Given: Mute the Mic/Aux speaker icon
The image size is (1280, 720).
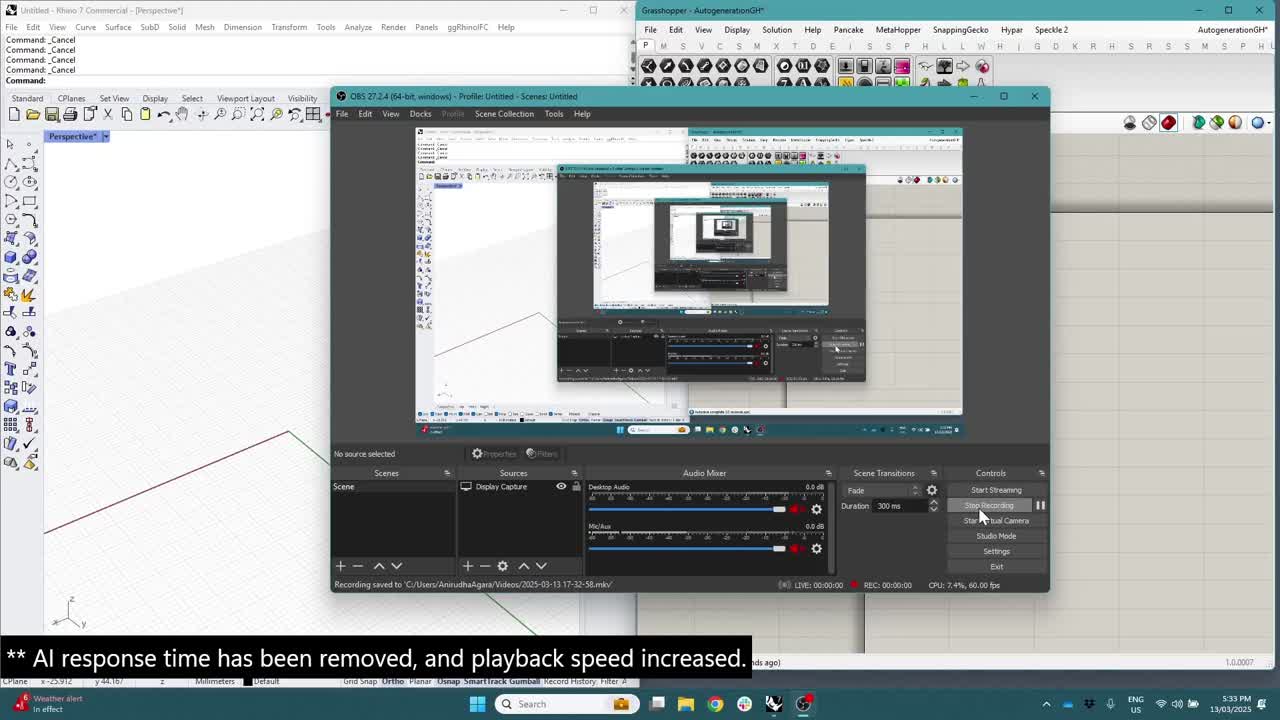Looking at the screenshot, I should click(797, 548).
